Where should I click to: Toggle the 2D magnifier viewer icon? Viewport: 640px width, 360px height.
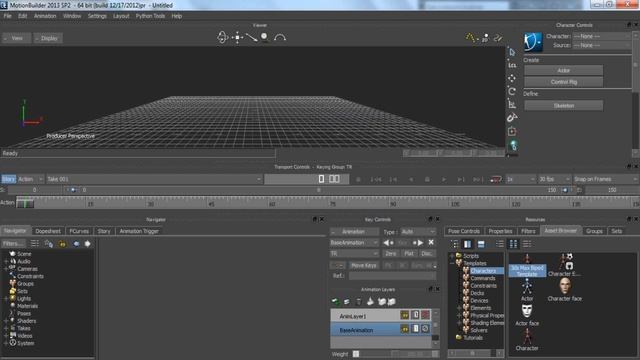click(x=485, y=38)
